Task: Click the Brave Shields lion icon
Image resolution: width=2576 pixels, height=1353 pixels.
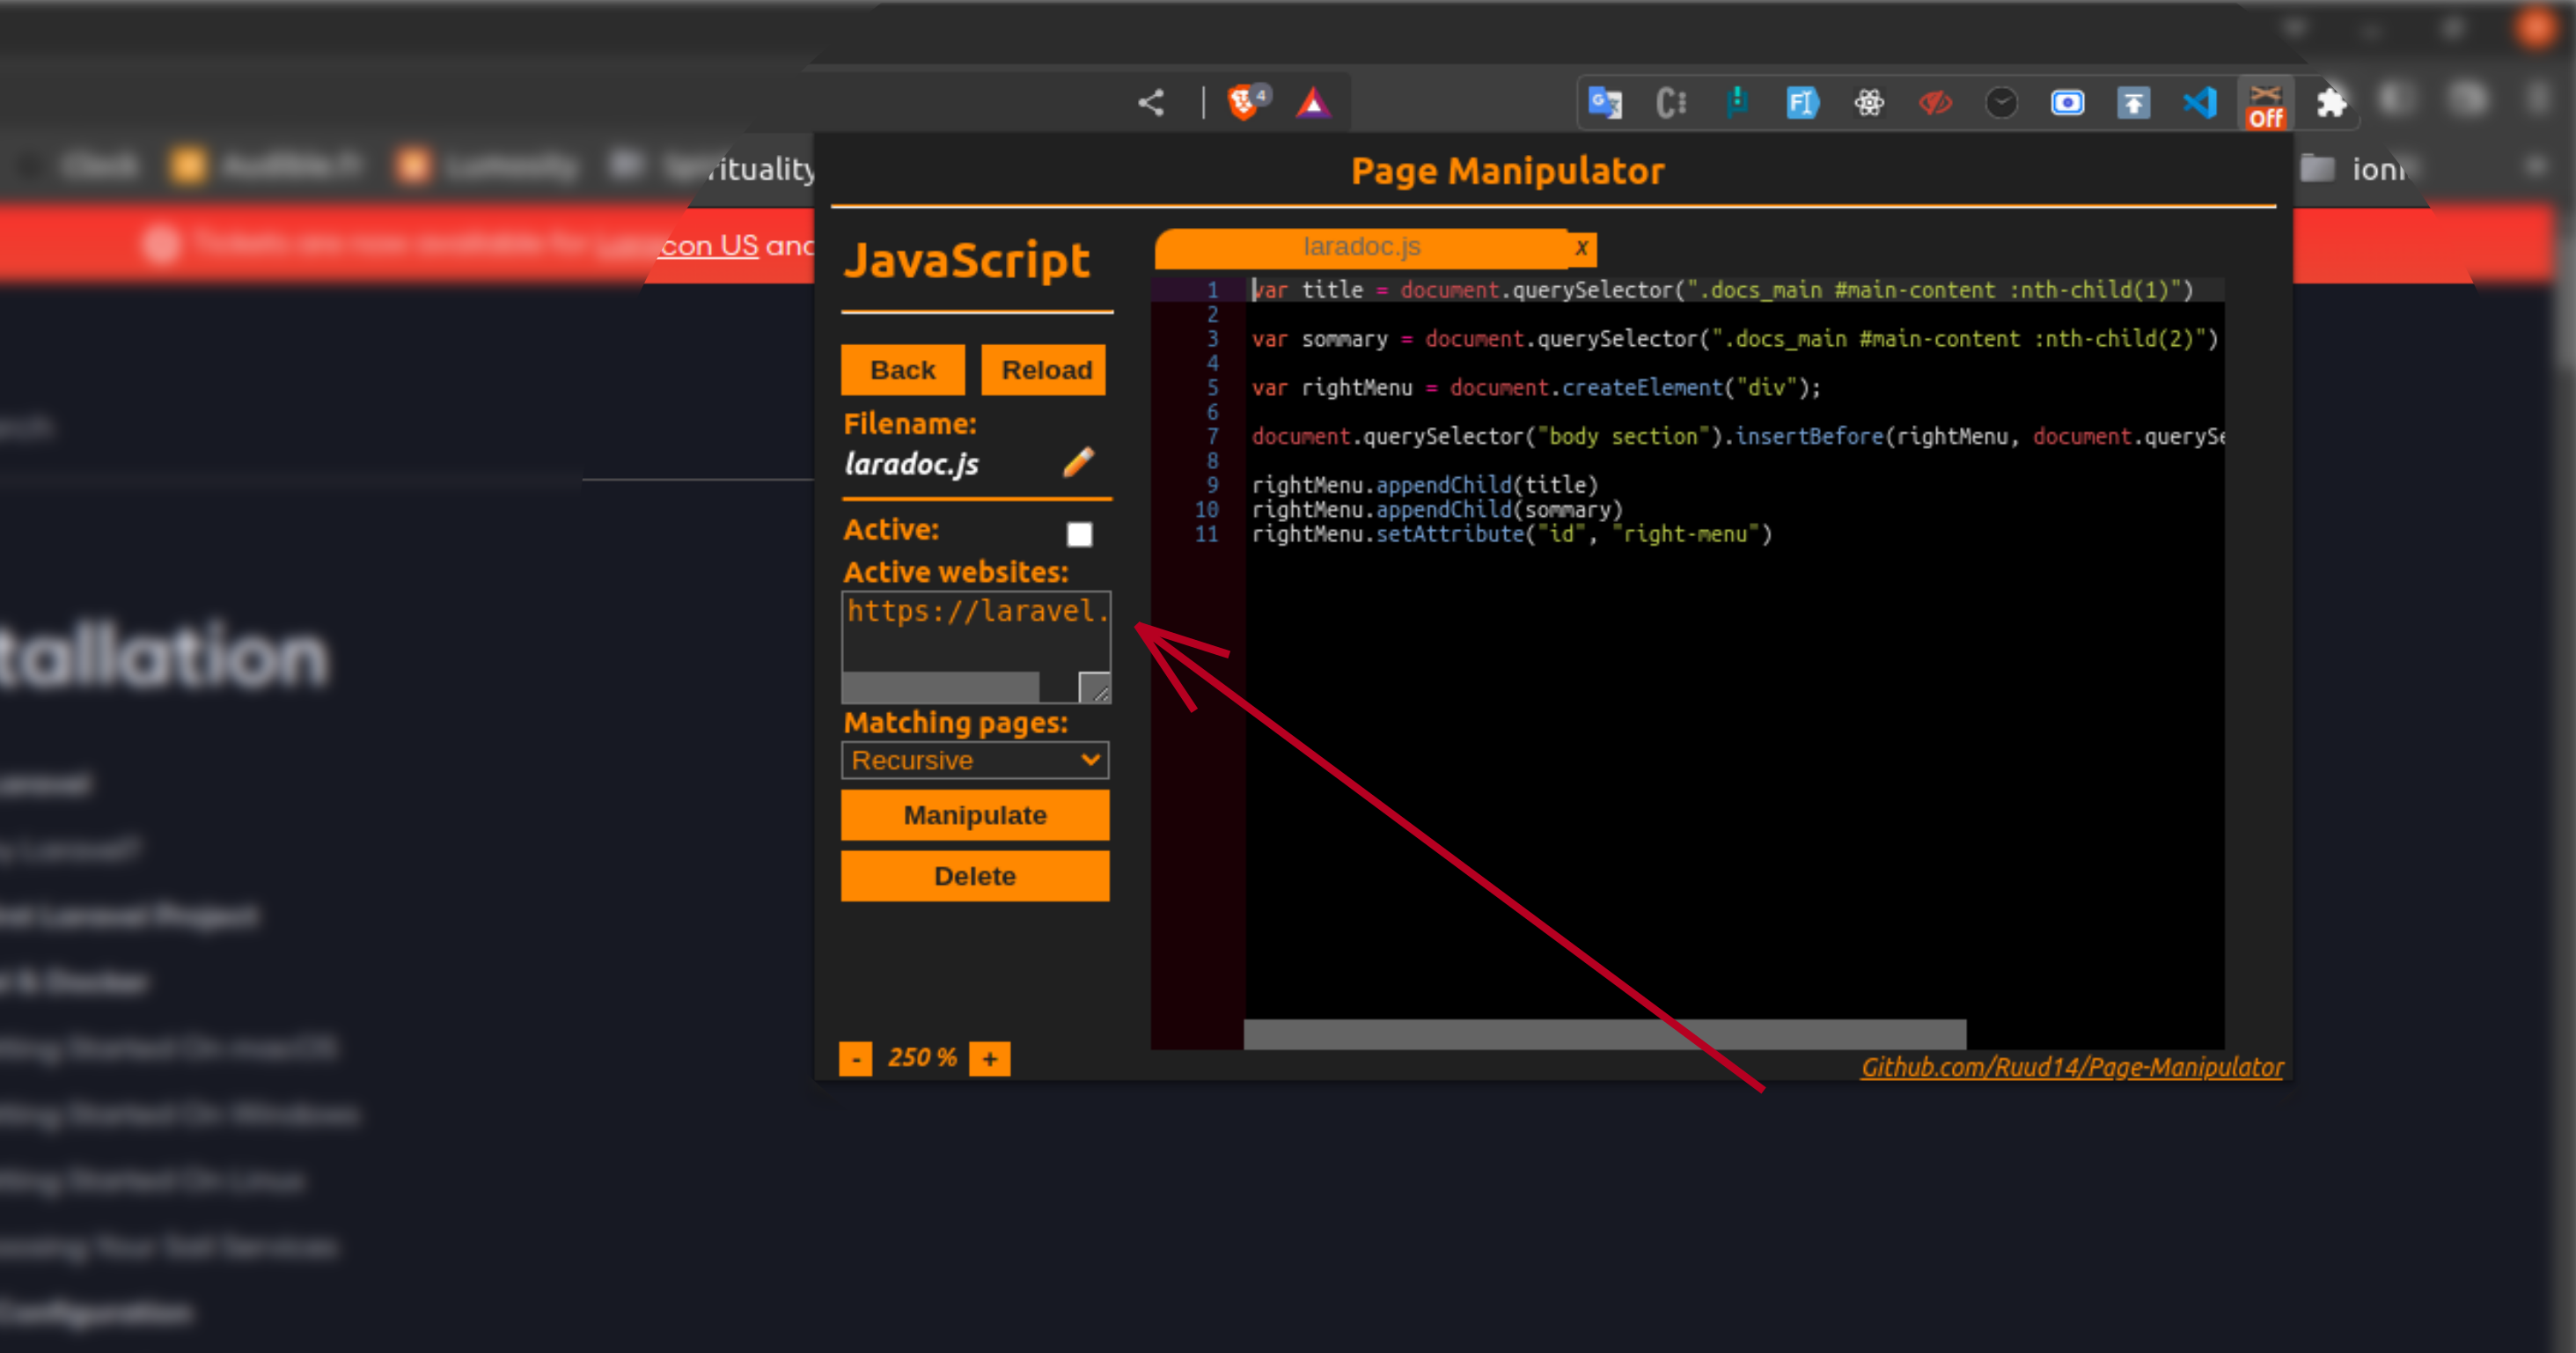Action: (1243, 102)
